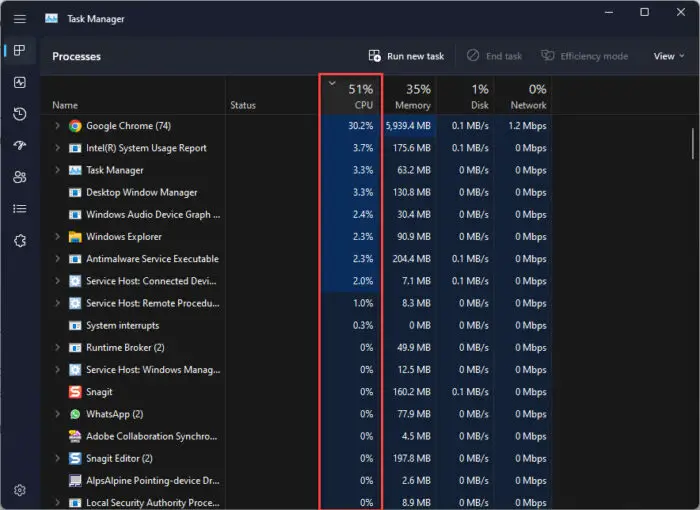Sort by the Memory column header

410,95
